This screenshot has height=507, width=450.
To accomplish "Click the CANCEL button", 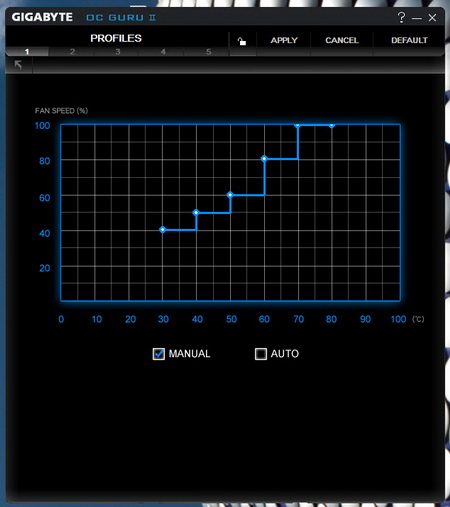I will click(x=342, y=40).
